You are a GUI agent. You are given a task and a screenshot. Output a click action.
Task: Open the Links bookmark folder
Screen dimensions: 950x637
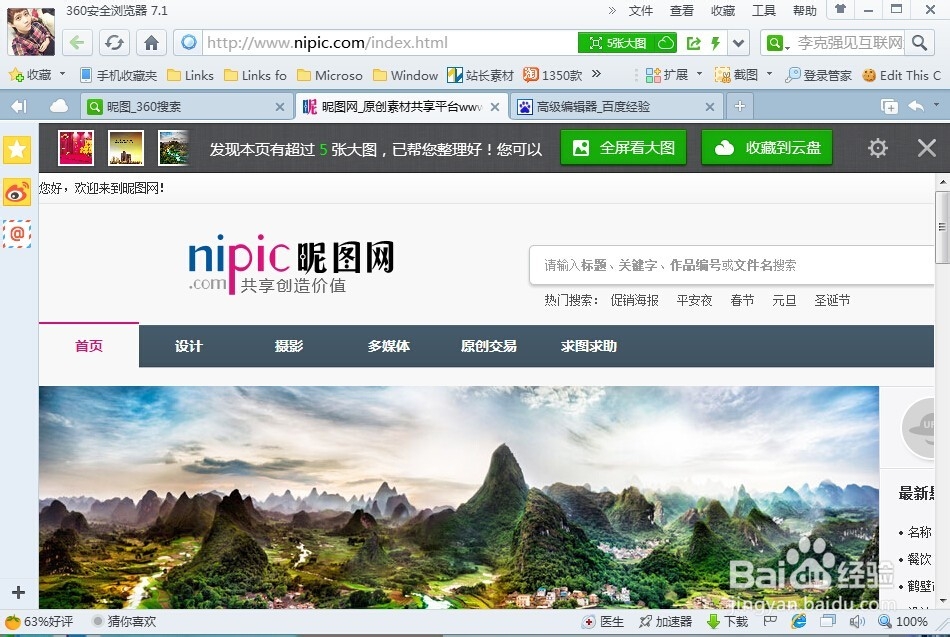(x=190, y=75)
